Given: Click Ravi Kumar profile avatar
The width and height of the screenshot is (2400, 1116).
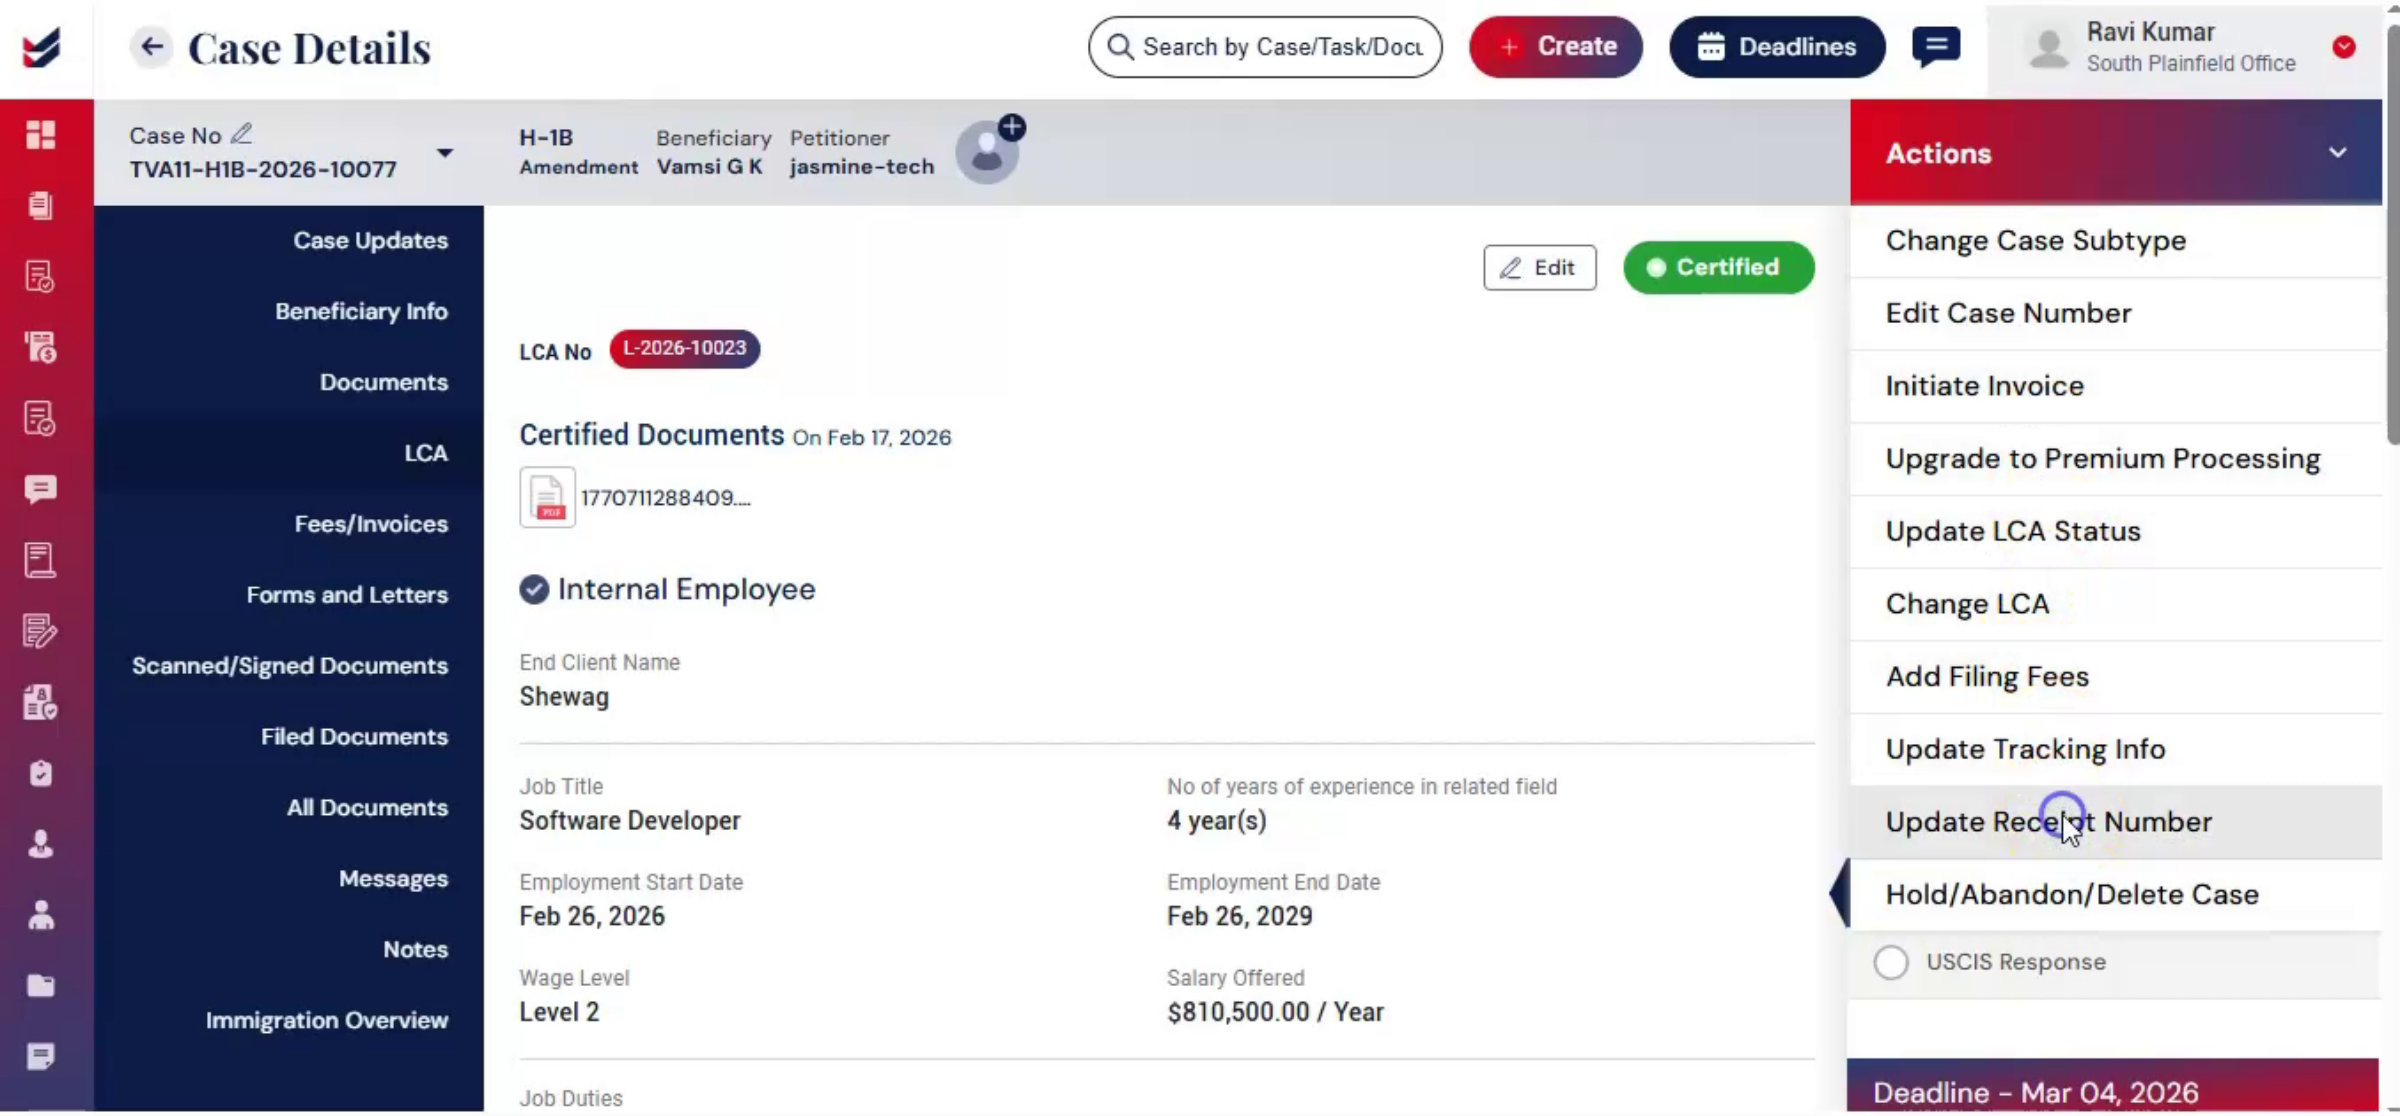Looking at the screenshot, I should point(2048,47).
